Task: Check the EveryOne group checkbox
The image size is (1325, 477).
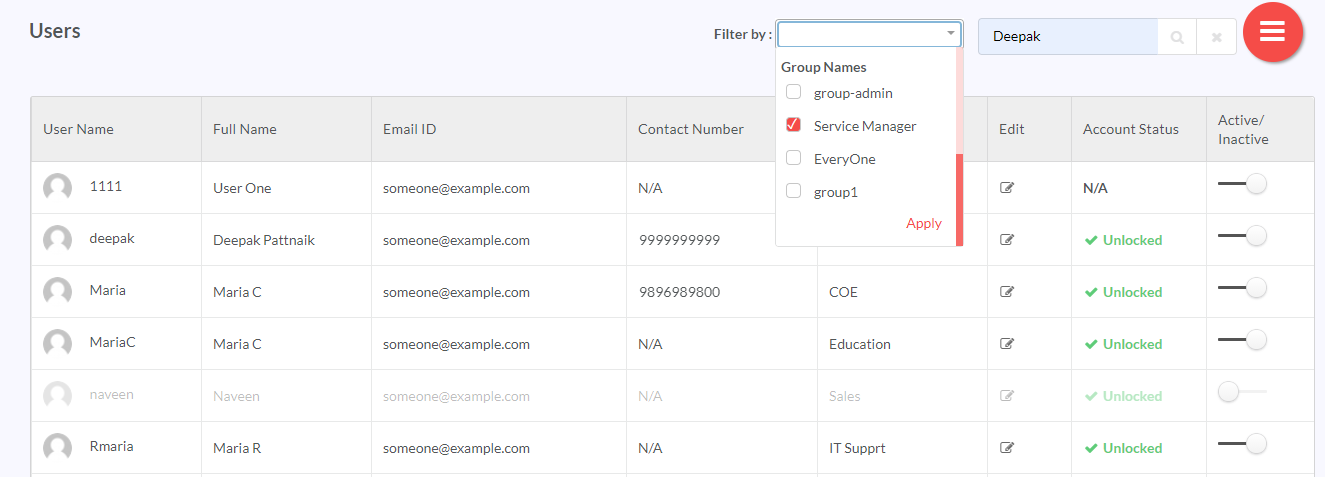Action: tap(793, 158)
